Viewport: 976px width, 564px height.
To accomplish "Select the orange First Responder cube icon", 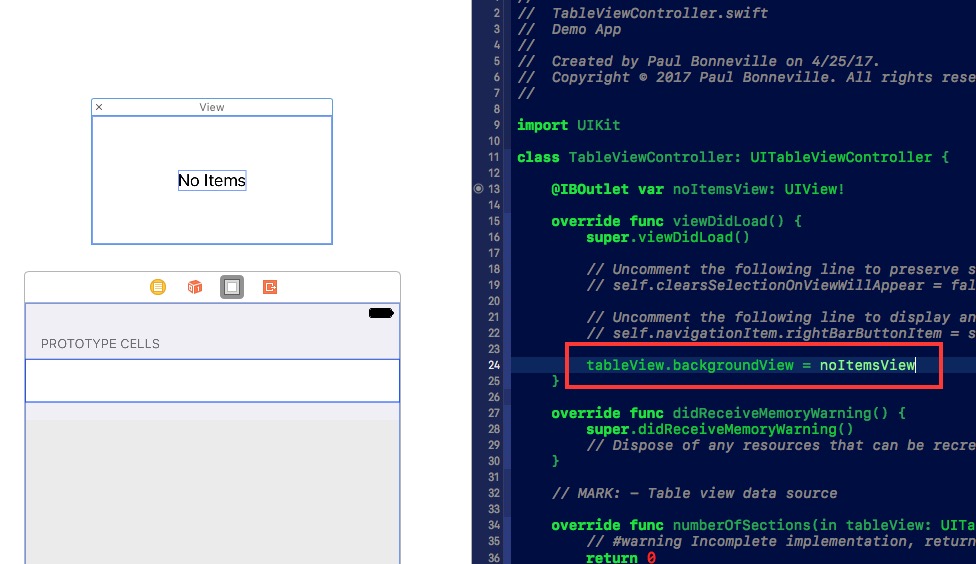I will [195, 287].
